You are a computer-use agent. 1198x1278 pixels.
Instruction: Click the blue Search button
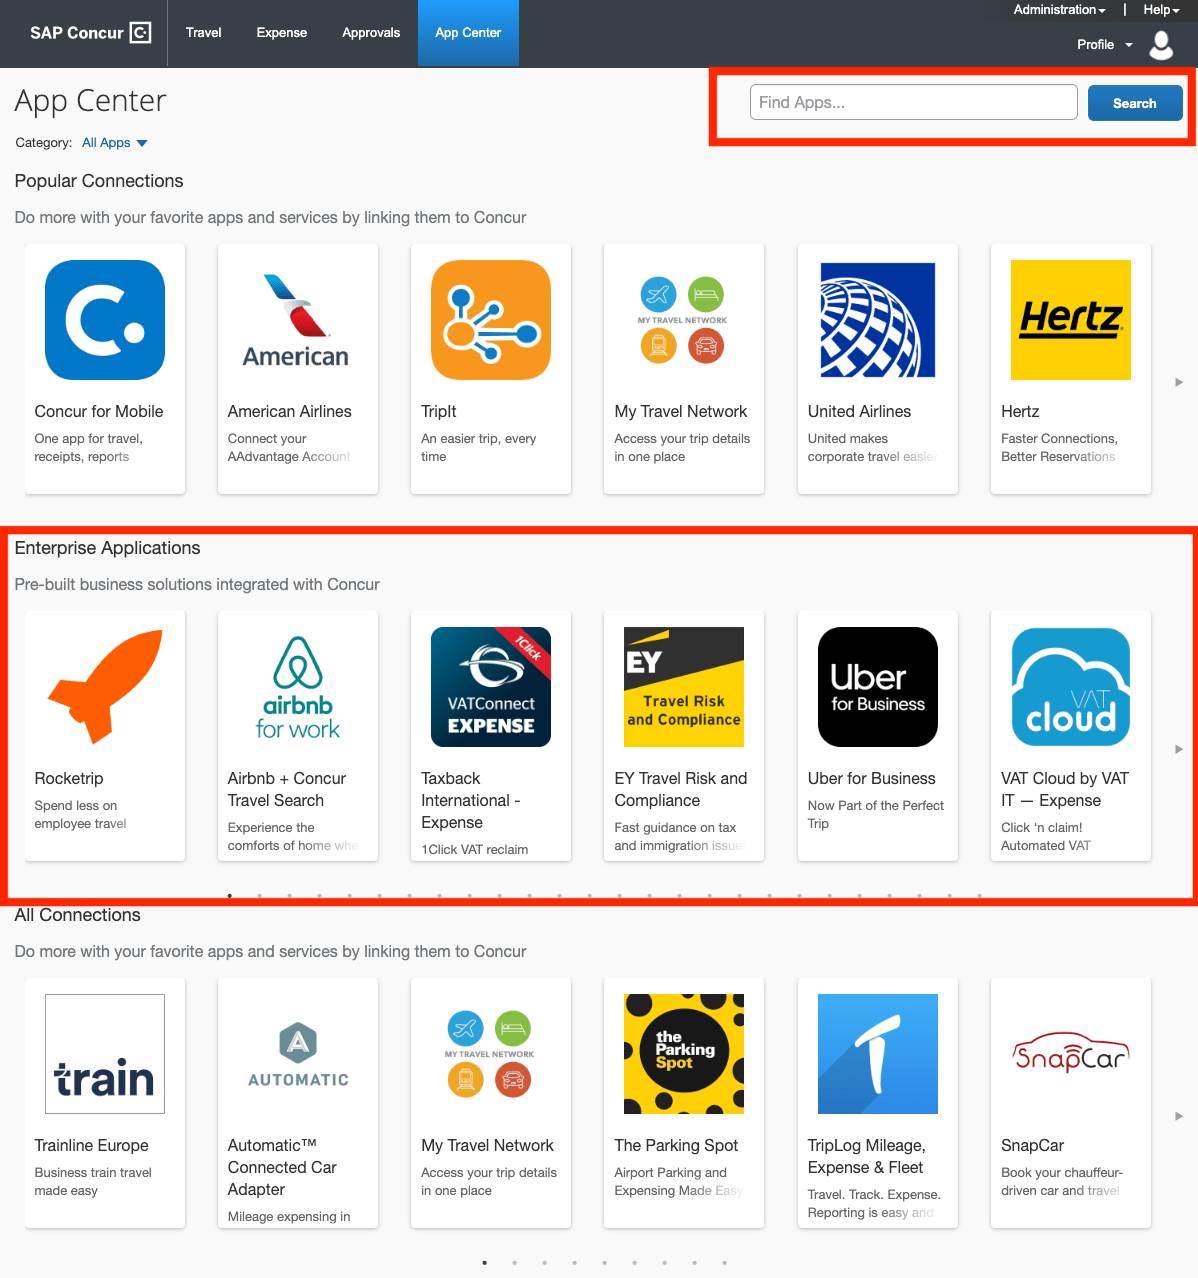click(x=1135, y=103)
